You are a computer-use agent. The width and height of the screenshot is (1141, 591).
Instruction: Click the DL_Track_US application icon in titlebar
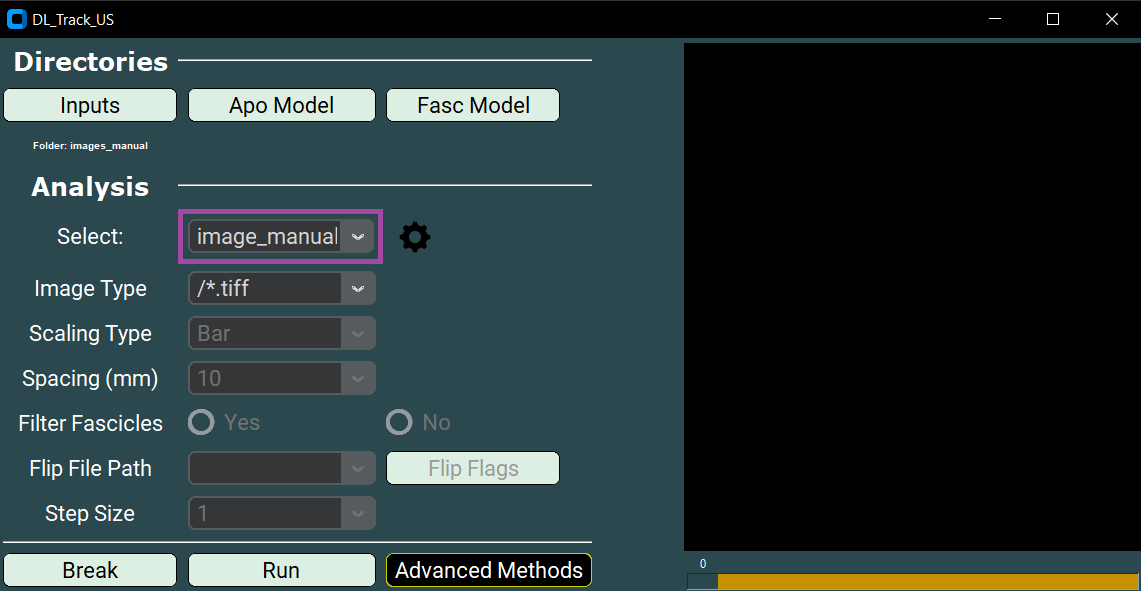[18, 18]
